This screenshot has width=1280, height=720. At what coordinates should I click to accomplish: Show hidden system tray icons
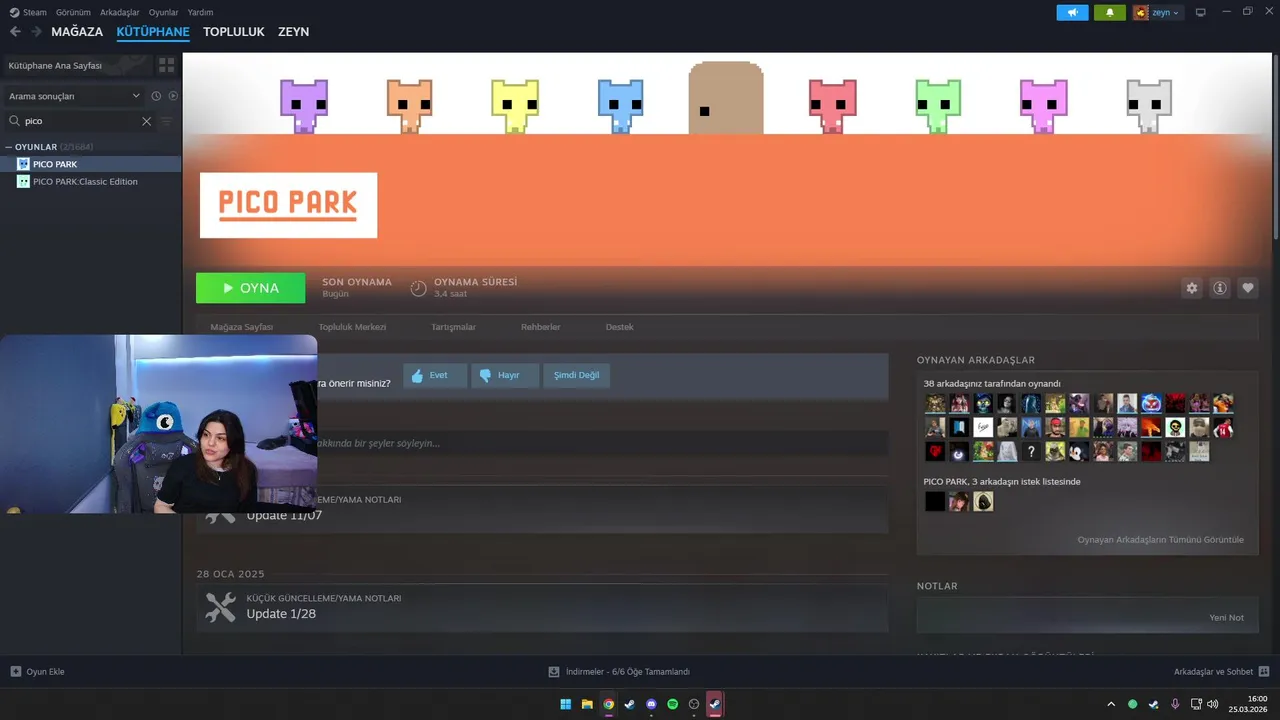tap(1110, 704)
